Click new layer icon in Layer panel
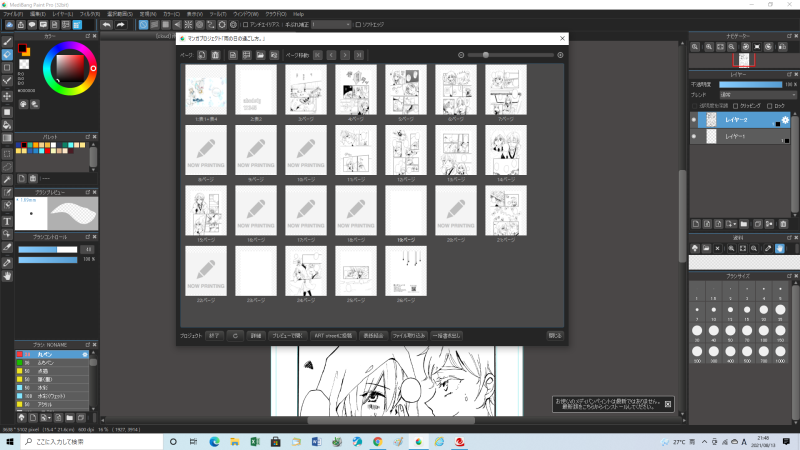The image size is (800, 450). pos(696,224)
